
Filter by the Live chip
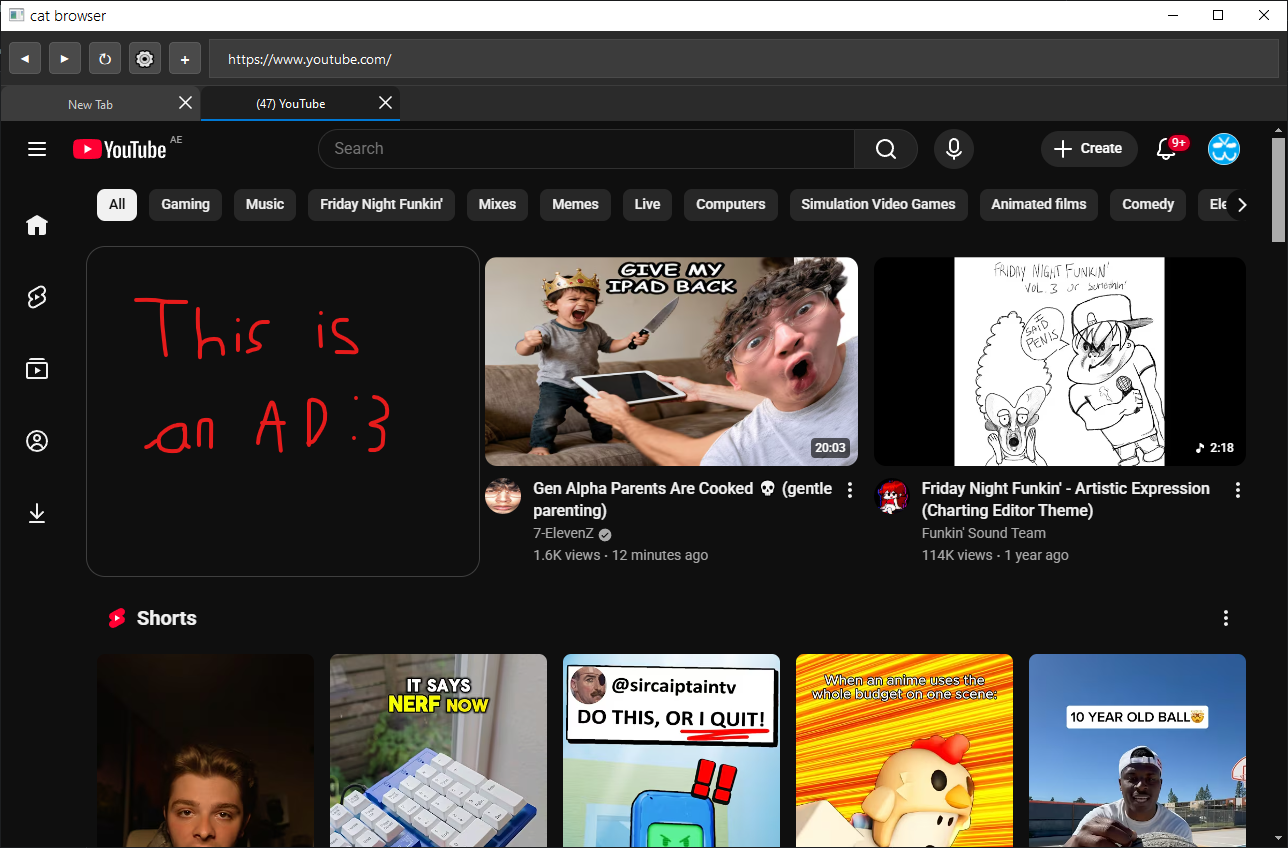tap(647, 204)
